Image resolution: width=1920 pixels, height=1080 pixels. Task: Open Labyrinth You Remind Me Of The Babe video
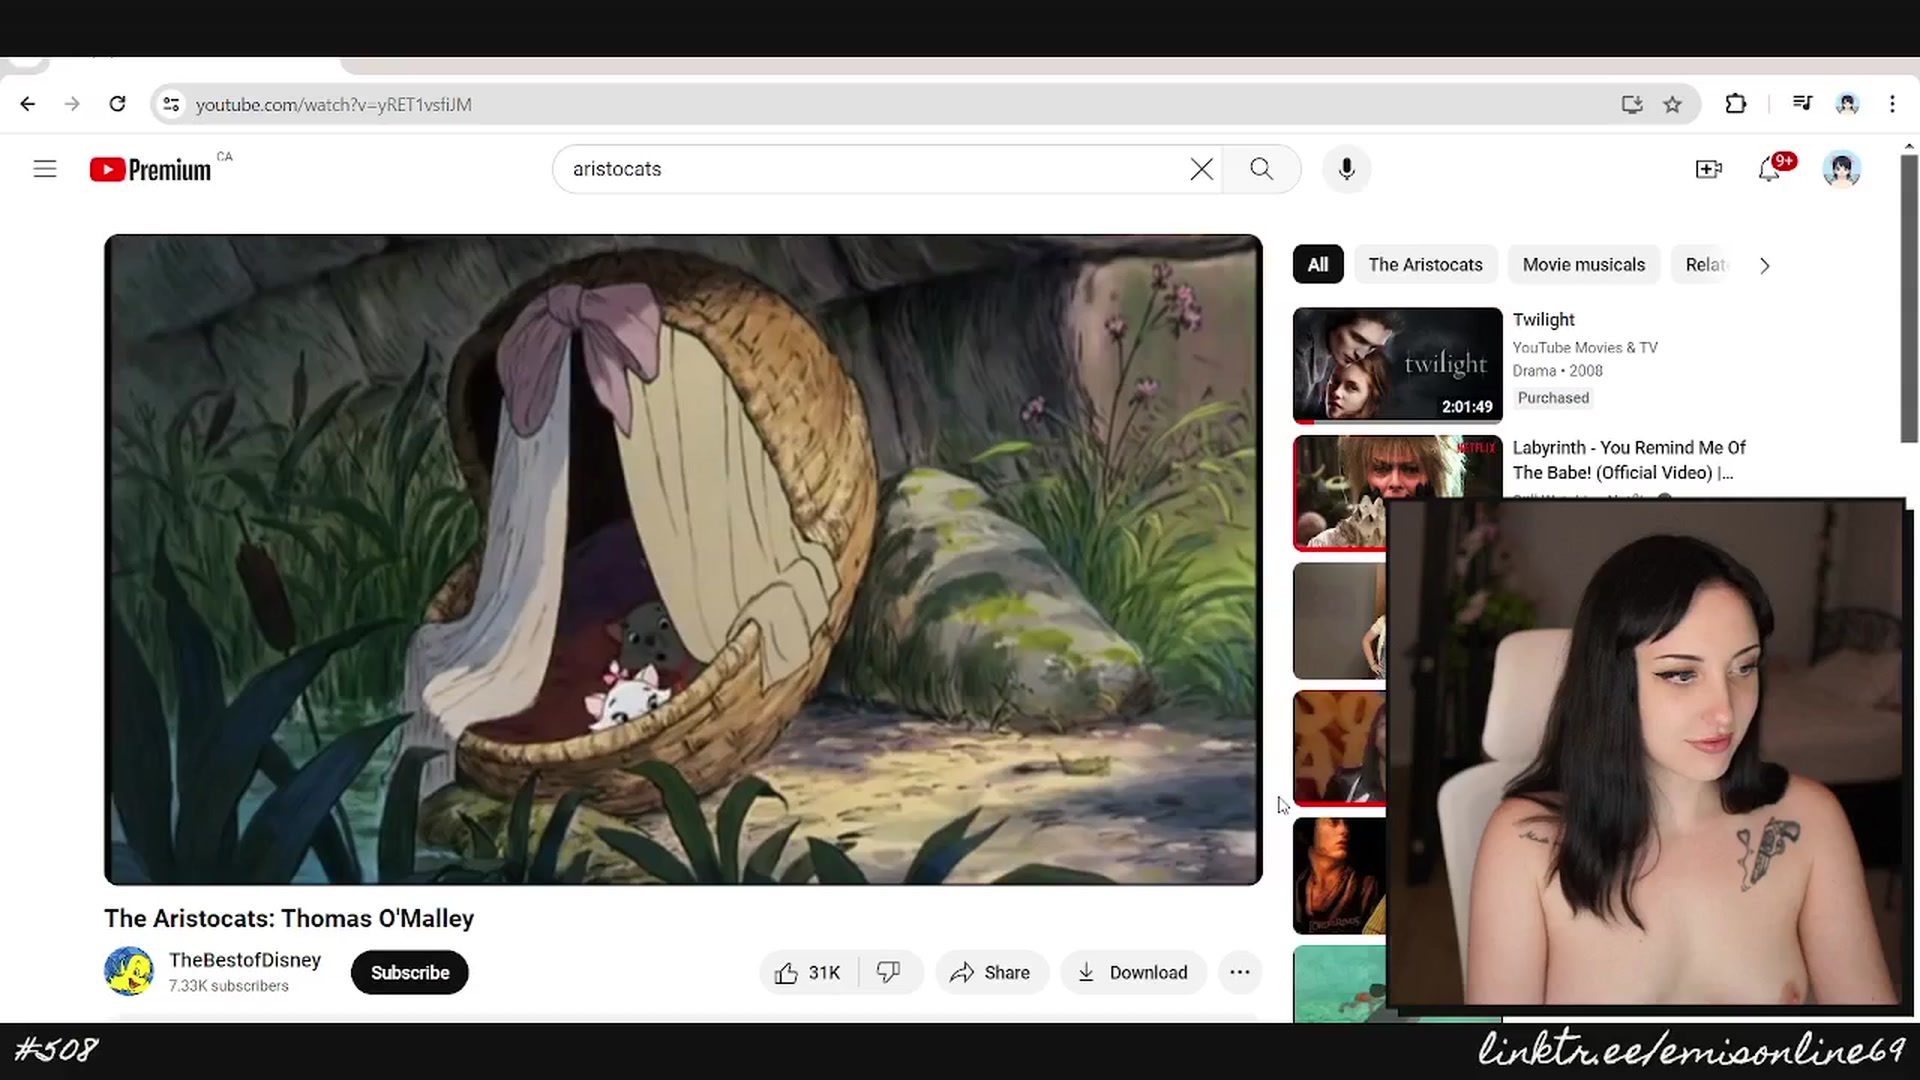[x=1629, y=460]
